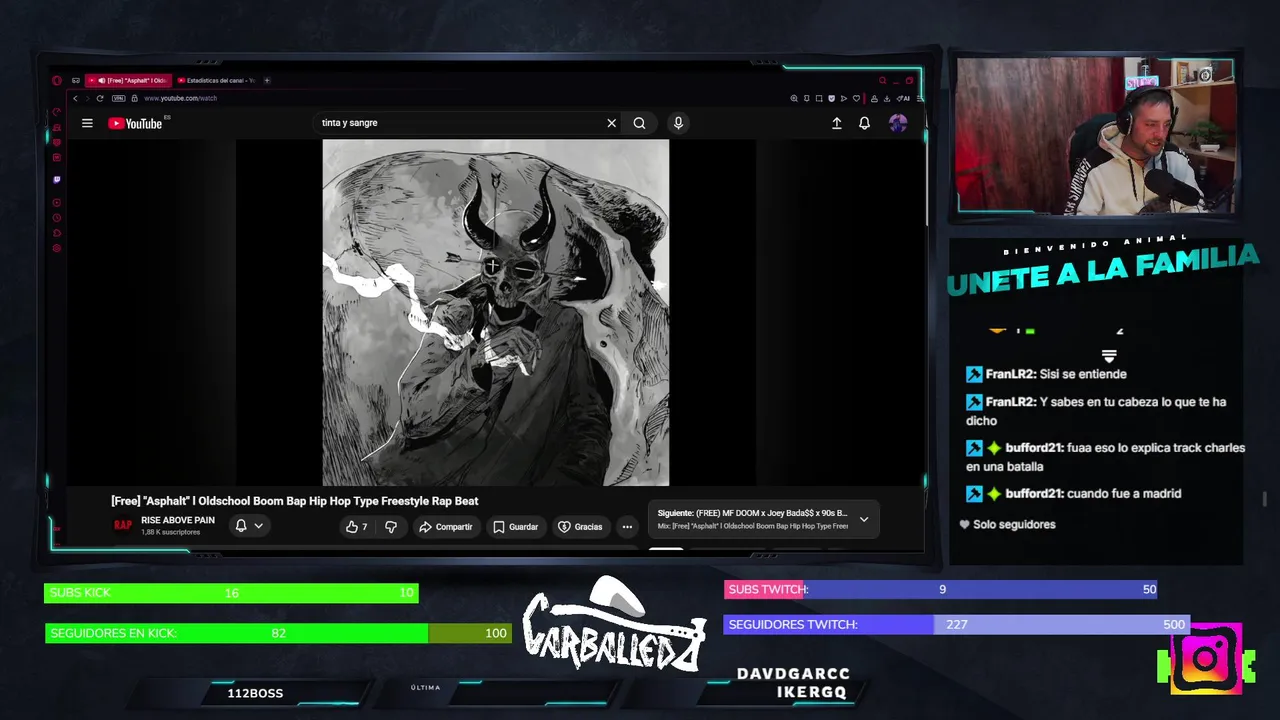Click the 112BOSS label on overlay
The image size is (1280, 720).
pos(255,693)
